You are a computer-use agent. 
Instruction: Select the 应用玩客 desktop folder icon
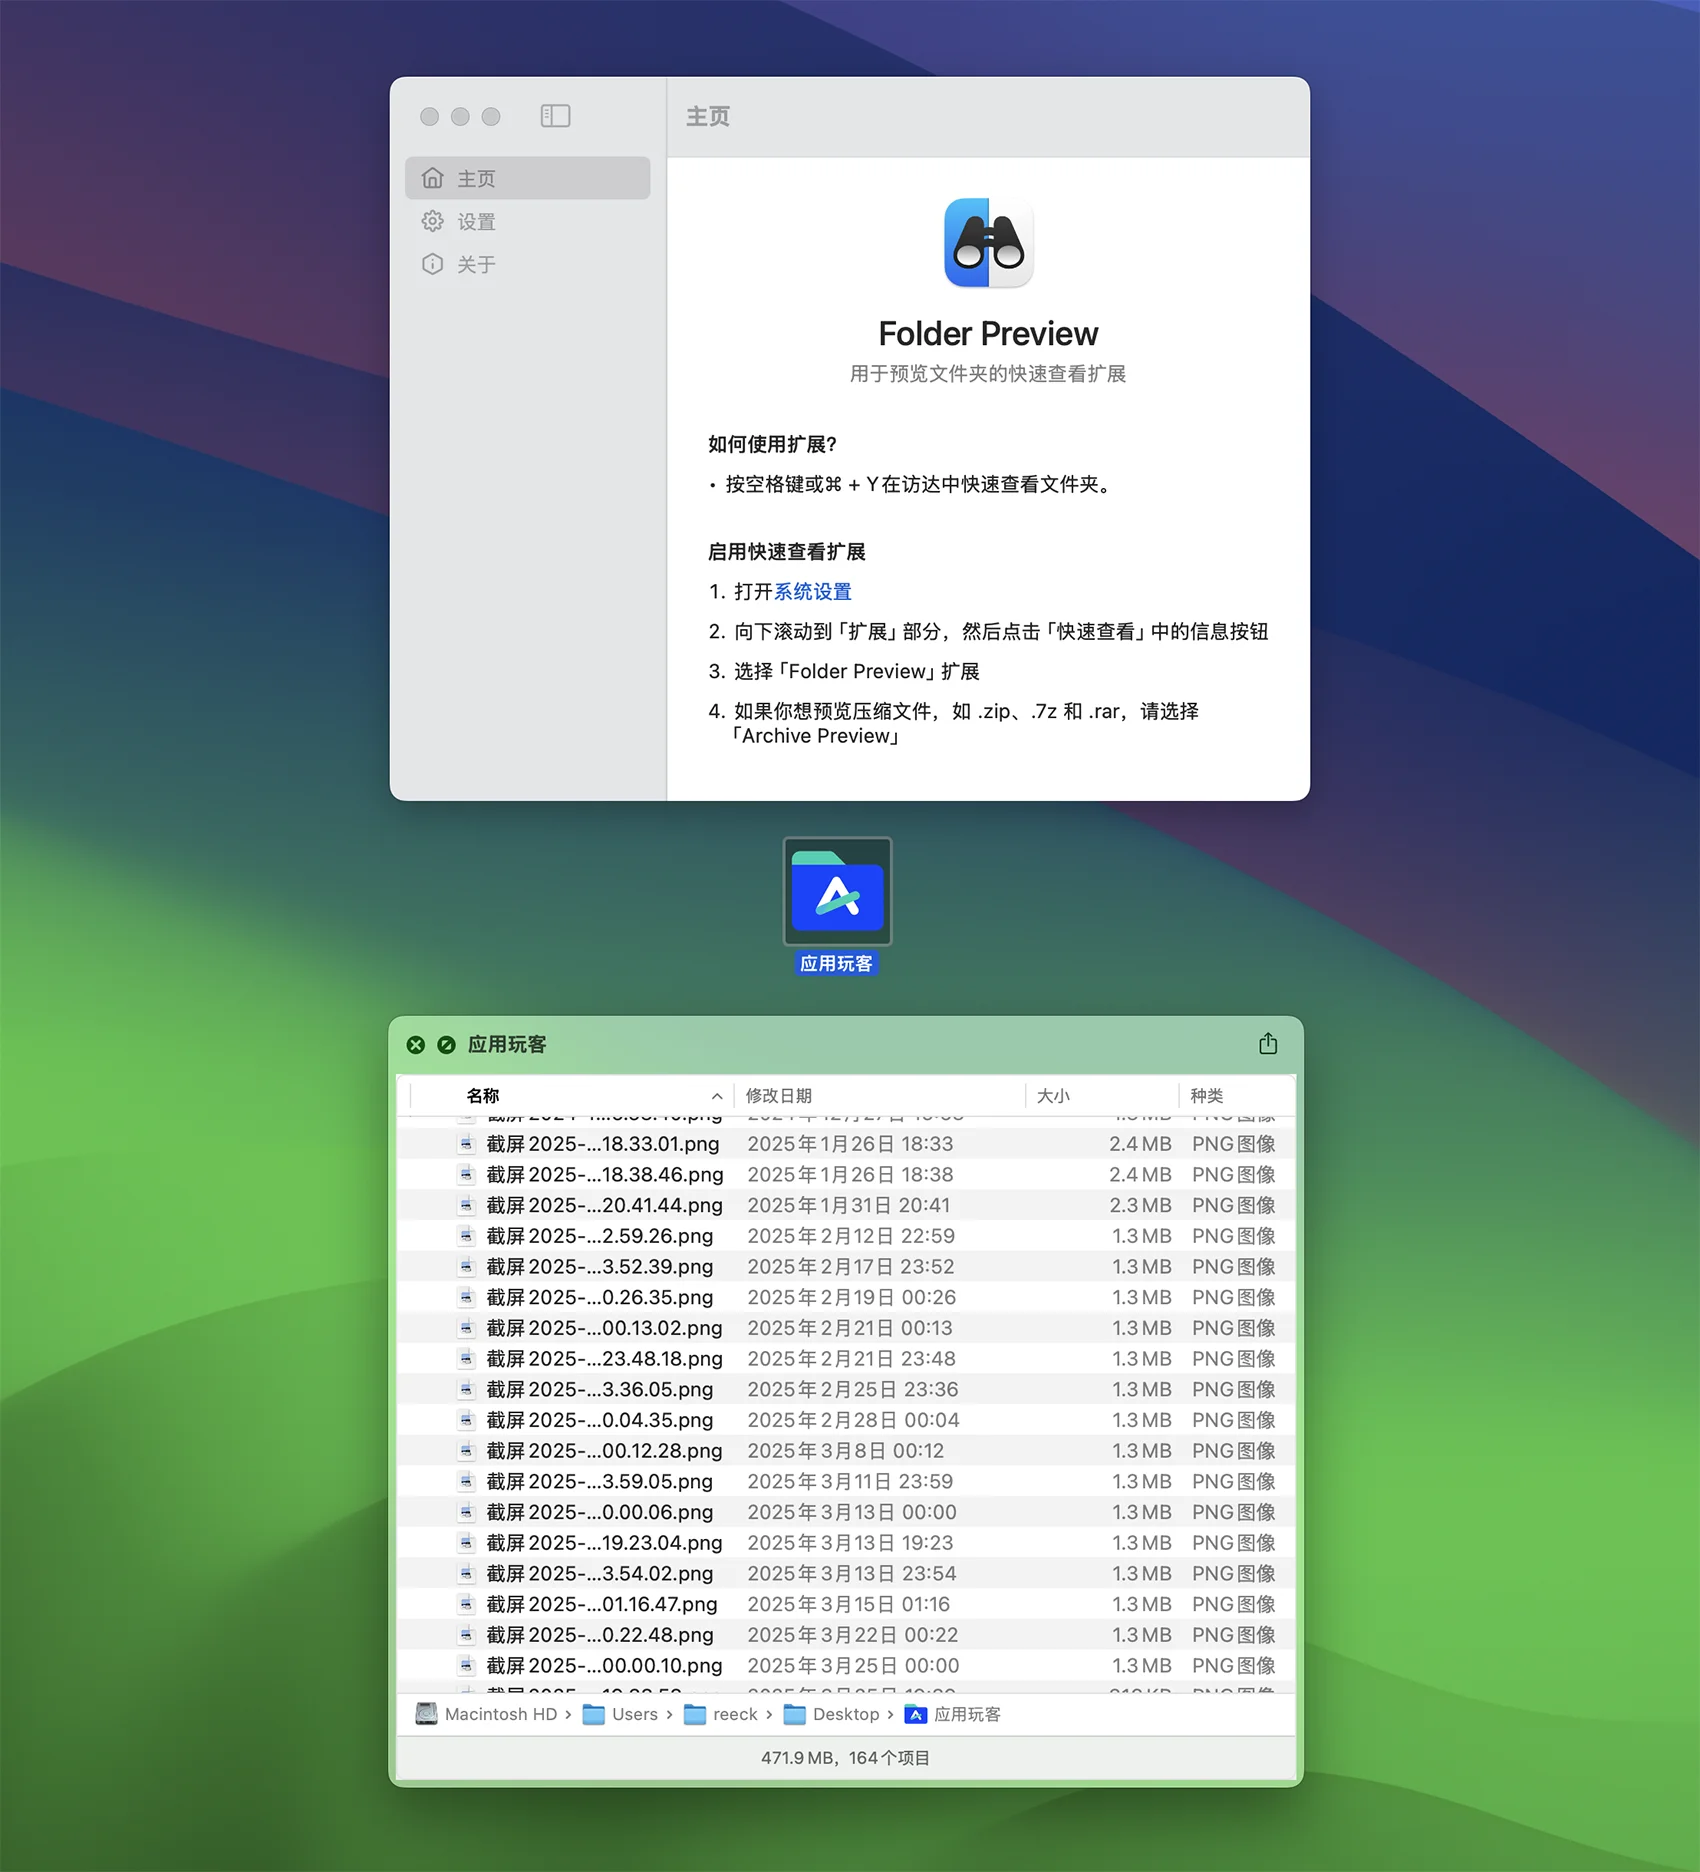coord(837,891)
